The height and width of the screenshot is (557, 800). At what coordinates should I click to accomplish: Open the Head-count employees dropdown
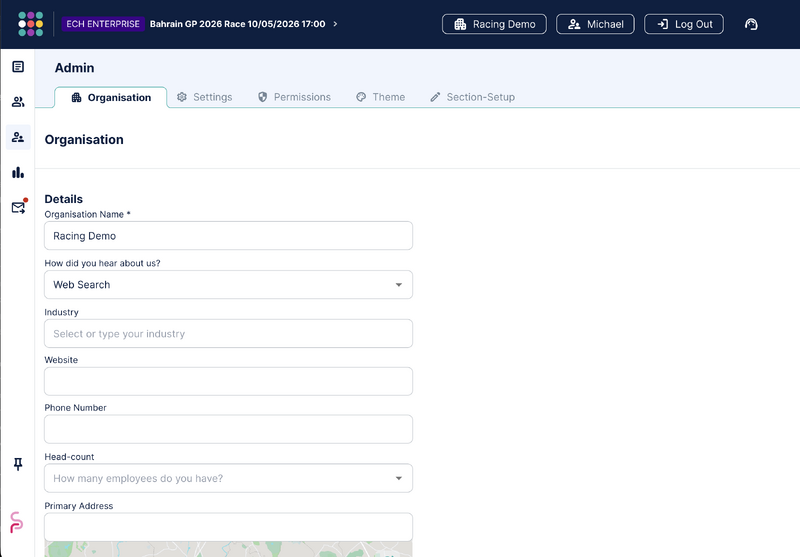(x=228, y=478)
